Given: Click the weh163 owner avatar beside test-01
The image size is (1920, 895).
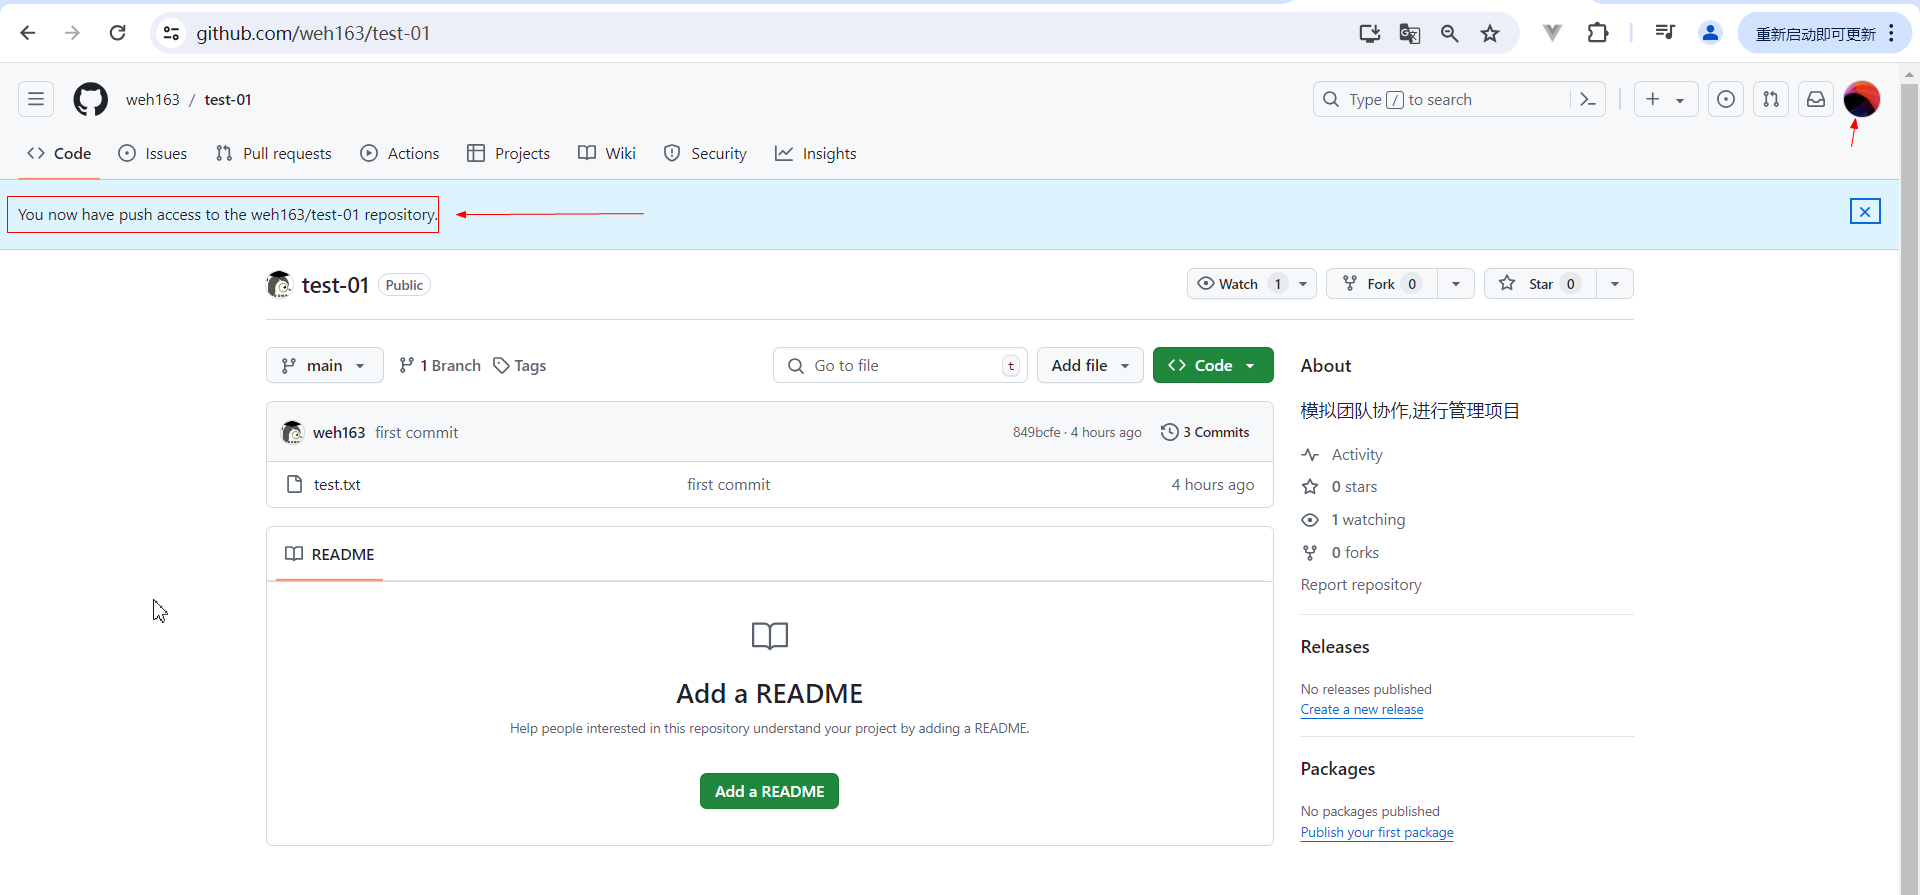Looking at the screenshot, I should pyautogui.click(x=279, y=285).
